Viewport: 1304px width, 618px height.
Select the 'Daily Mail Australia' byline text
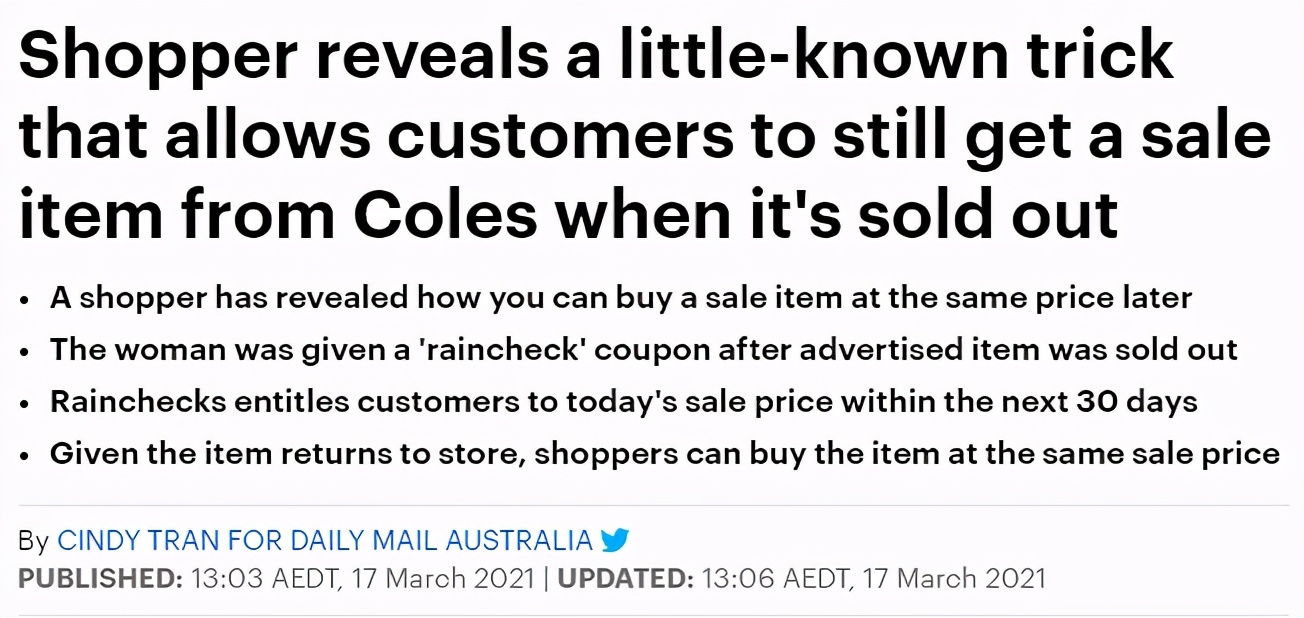[x=442, y=541]
